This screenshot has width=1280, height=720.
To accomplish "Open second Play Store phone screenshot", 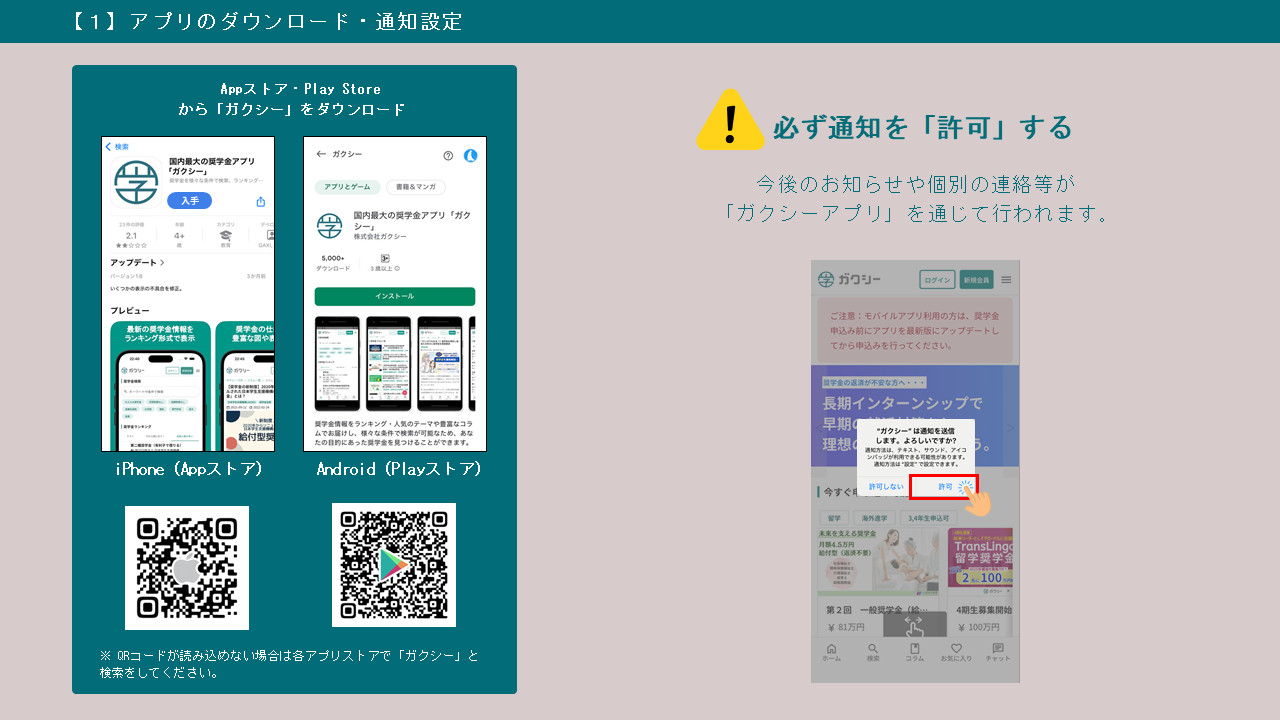I will click(388, 364).
